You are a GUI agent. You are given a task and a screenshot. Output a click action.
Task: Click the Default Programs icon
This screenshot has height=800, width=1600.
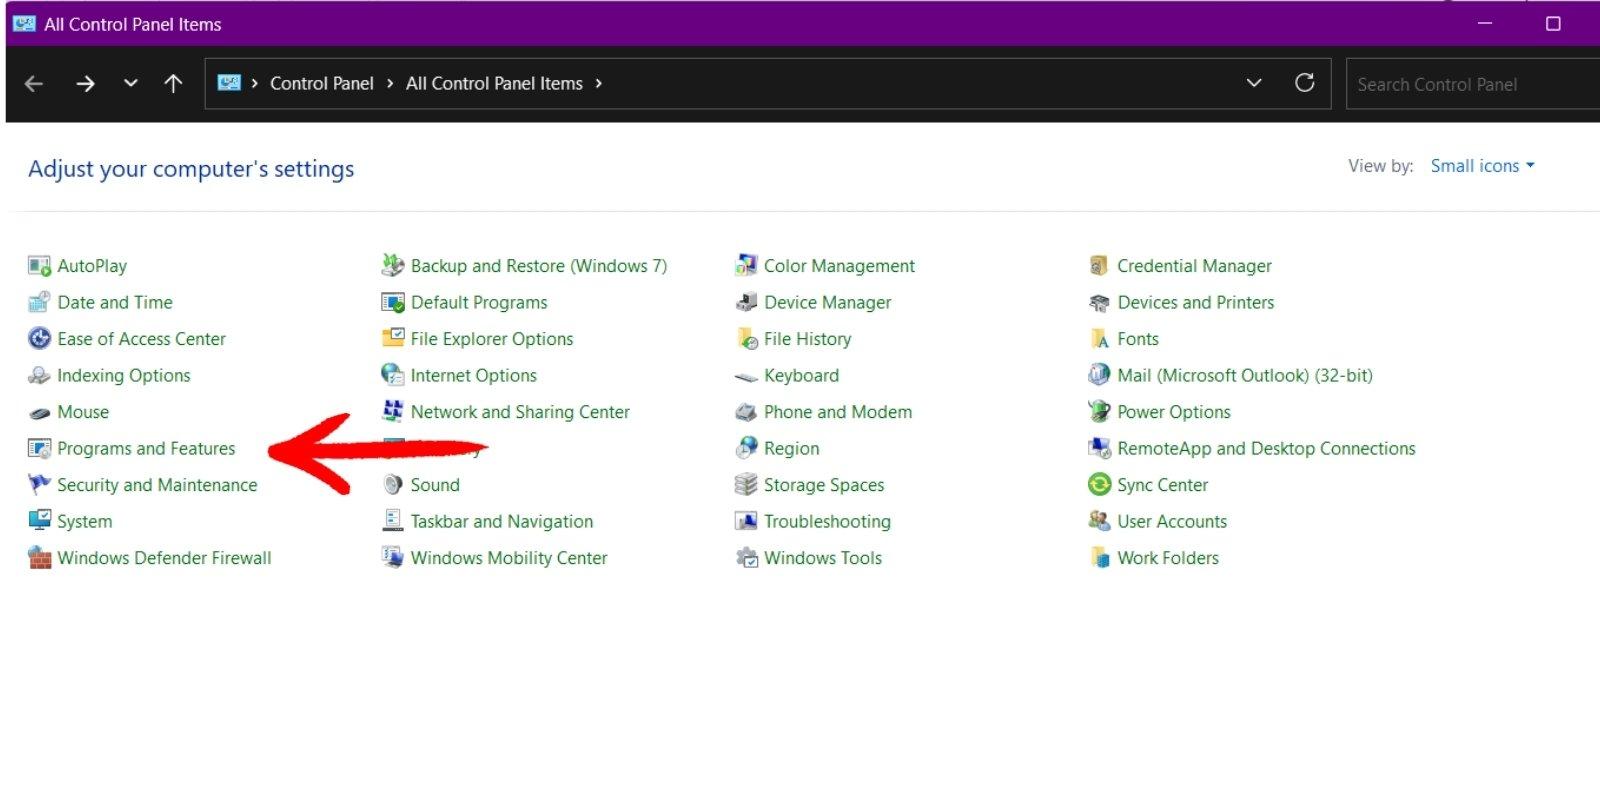click(x=393, y=302)
